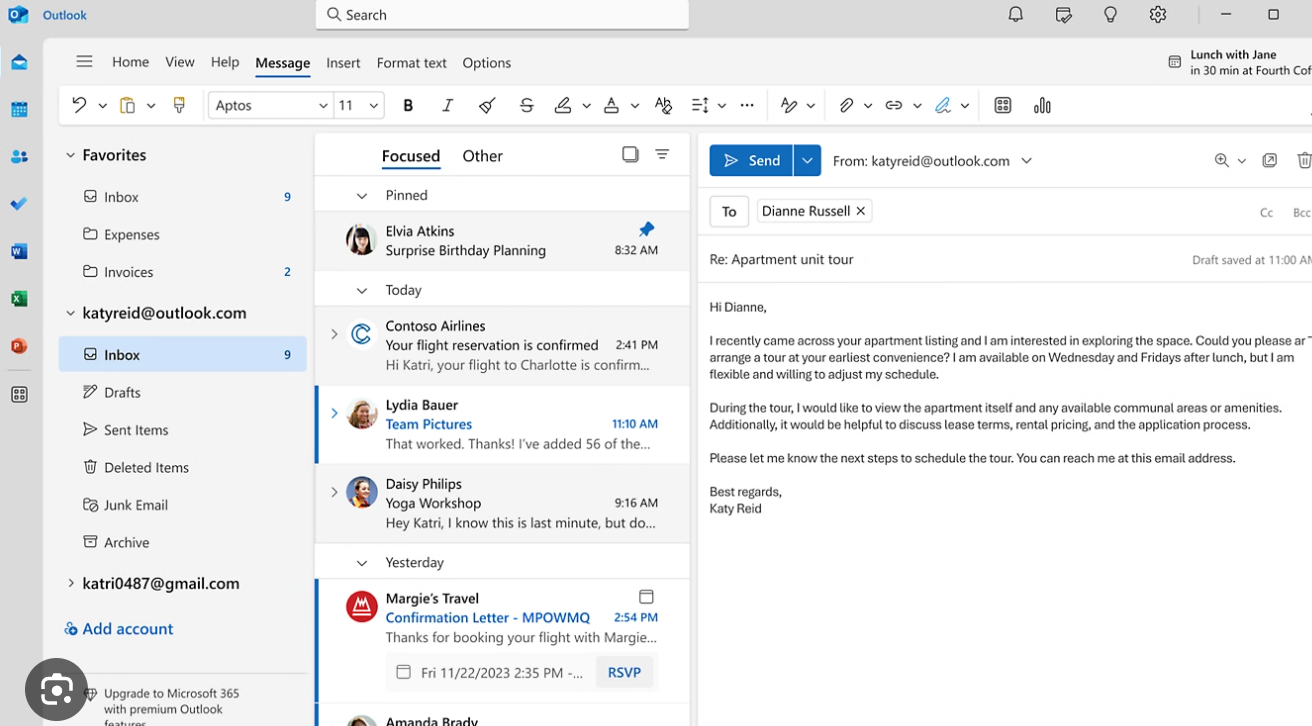
Task: Pop out the draft into new window
Action: [x=1269, y=160]
